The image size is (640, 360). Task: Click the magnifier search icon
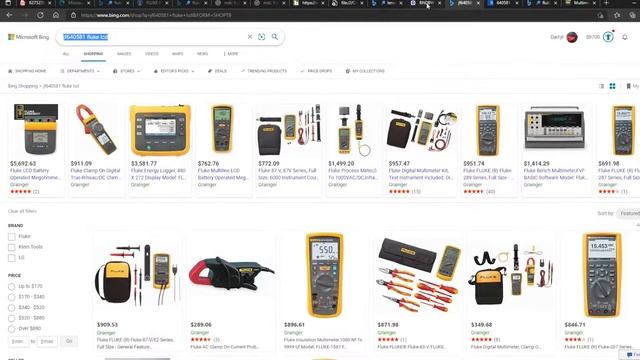pyautogui.click(x=275, y=37)
